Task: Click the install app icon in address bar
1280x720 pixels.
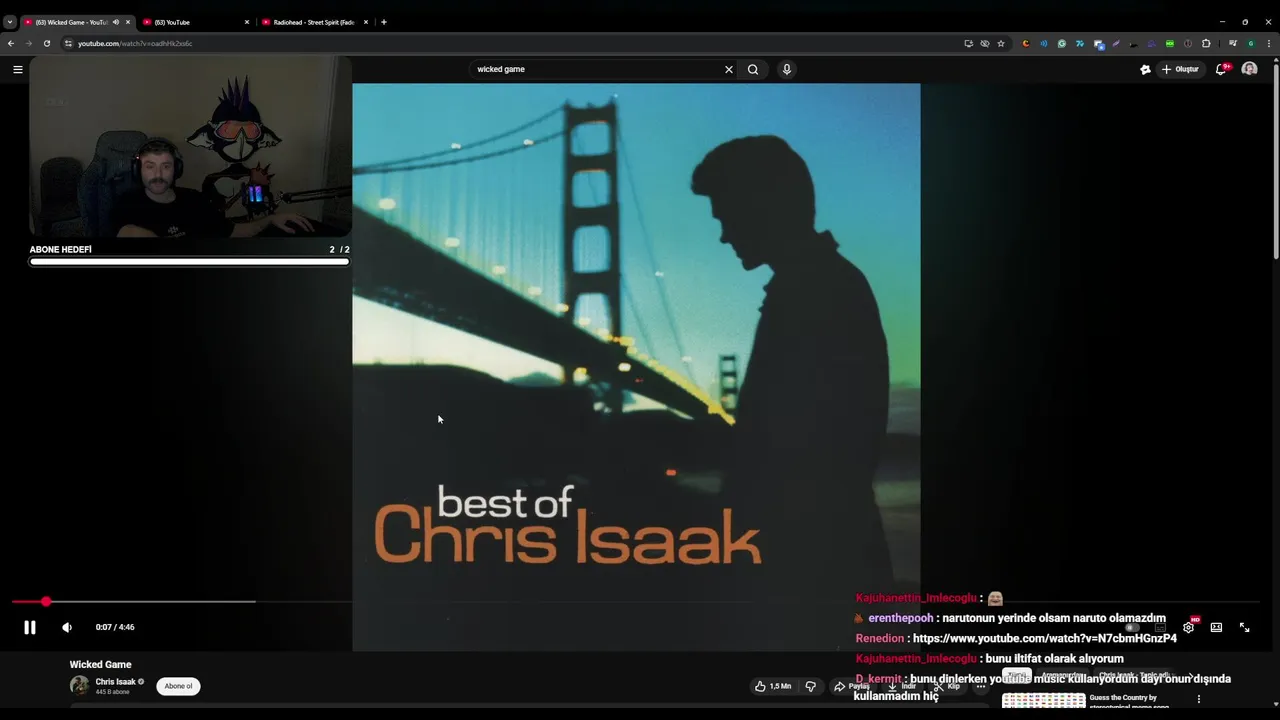Action: point(968,43)
